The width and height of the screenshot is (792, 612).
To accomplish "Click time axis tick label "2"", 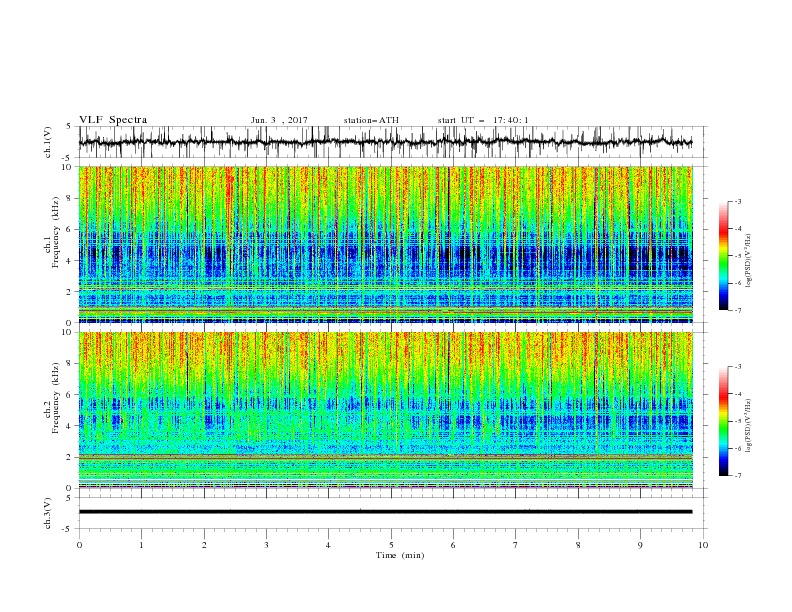I will coord(204,545).
